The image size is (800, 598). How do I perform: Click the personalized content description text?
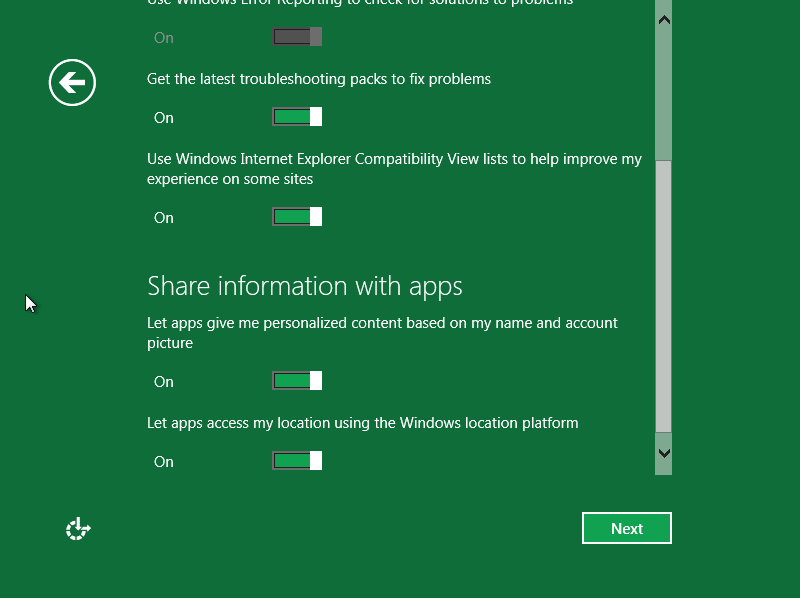pyautogui.click(x=382, y=332)
